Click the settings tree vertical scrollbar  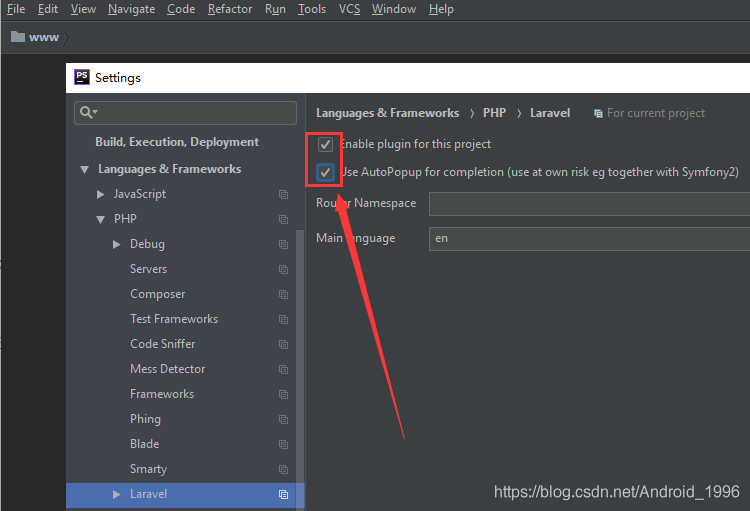[300, 368]
